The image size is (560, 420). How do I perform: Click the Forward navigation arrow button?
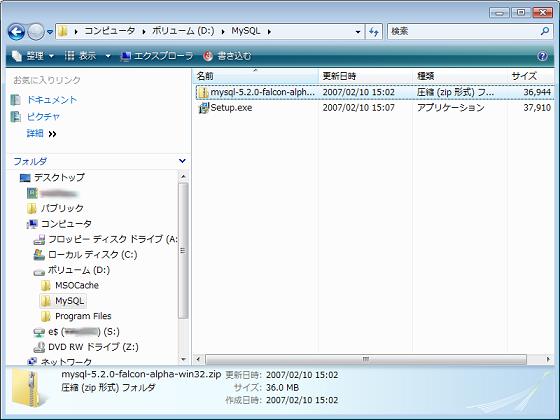click(x=36, y=32)
